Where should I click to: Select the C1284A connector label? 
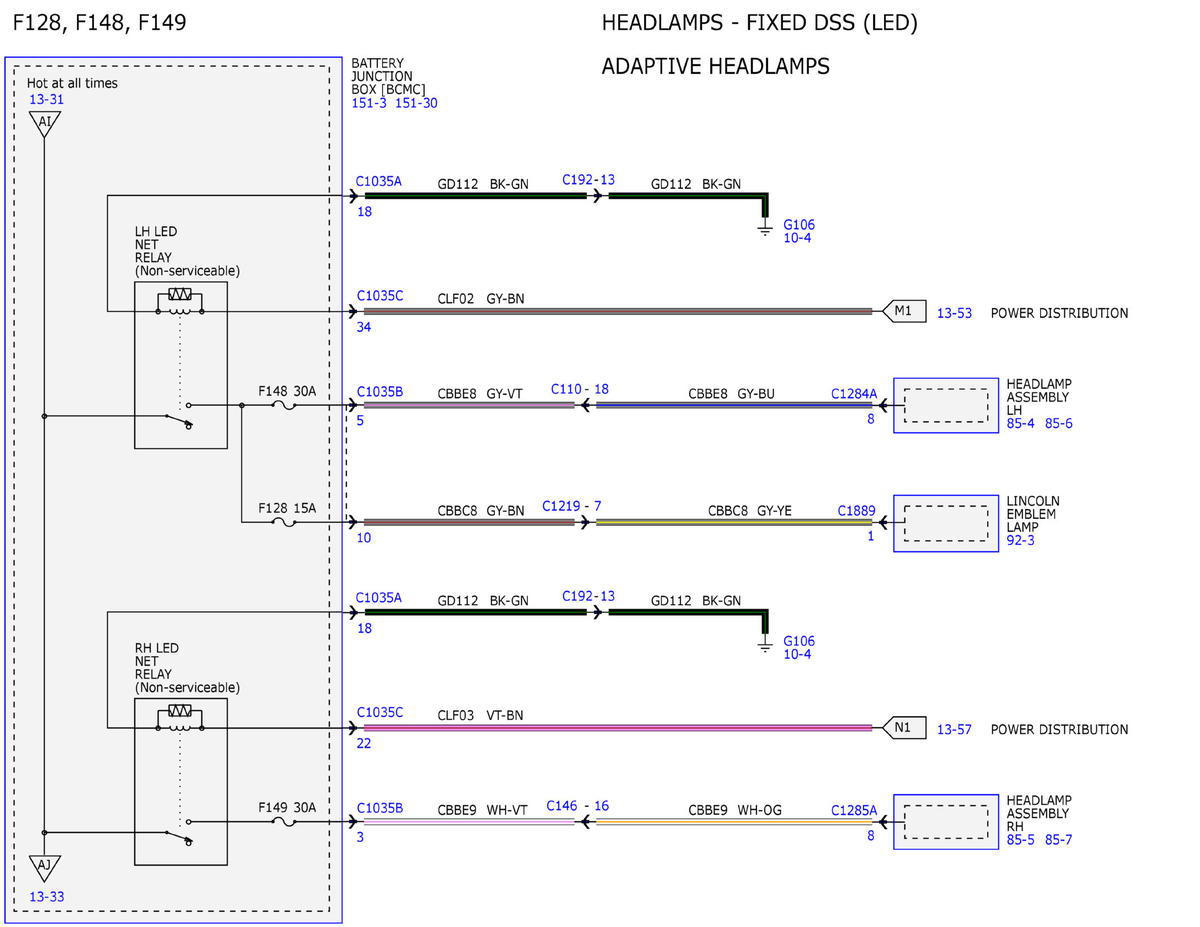pyautogui.click(x=854, y=394)
